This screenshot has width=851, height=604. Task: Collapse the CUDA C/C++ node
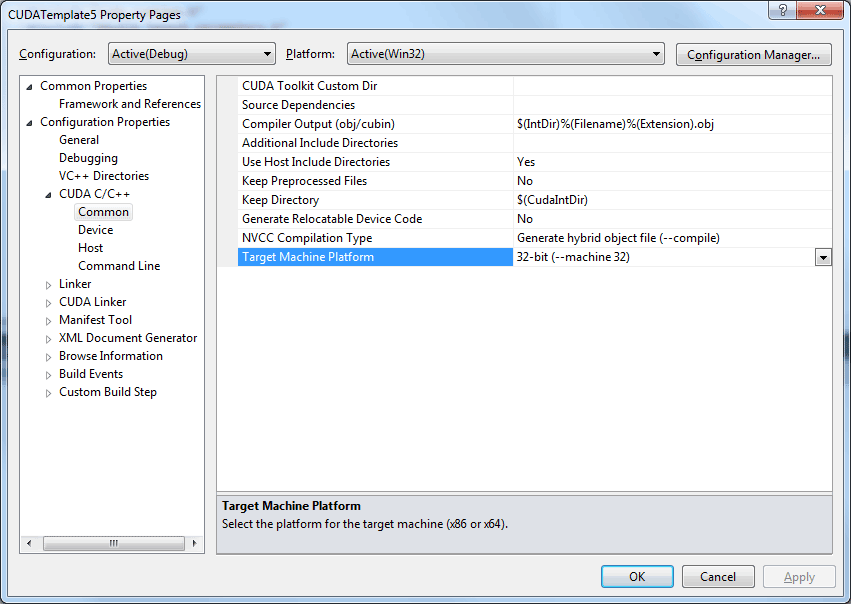(48, 195)
